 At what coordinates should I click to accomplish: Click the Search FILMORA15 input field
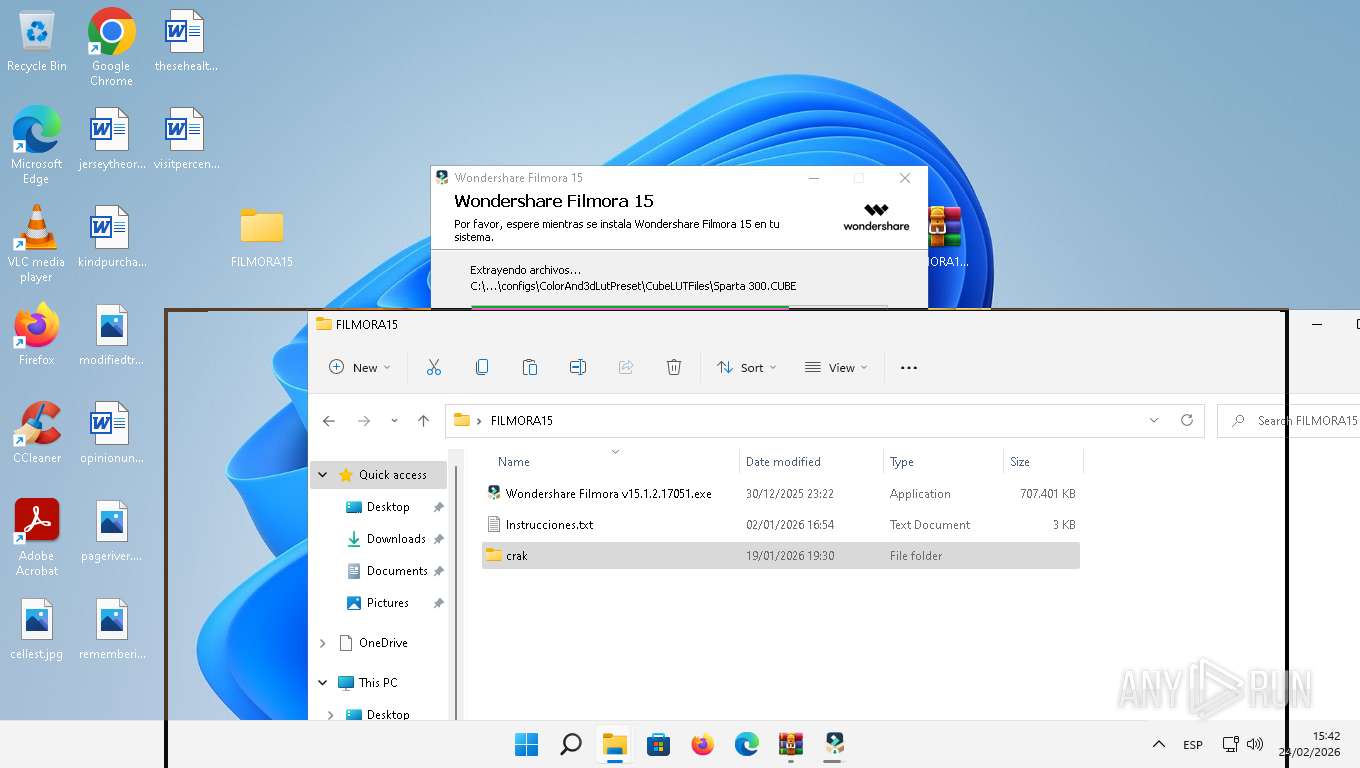coord(1289,421)
